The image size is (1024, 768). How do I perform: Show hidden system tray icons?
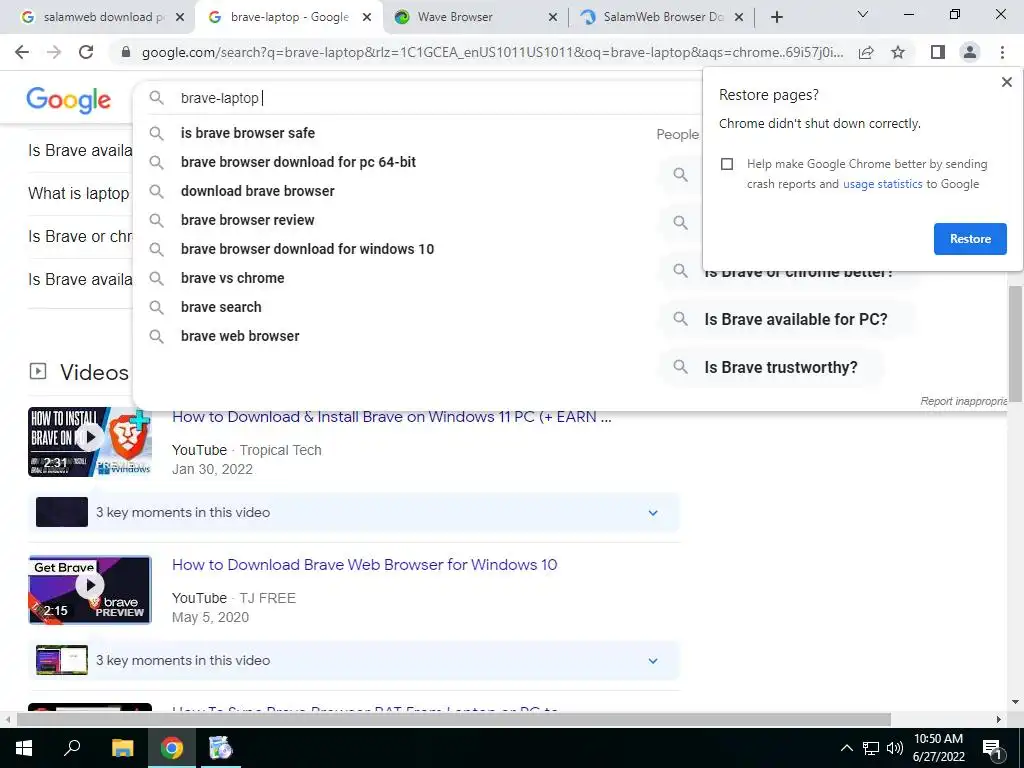tap(846, 748)
